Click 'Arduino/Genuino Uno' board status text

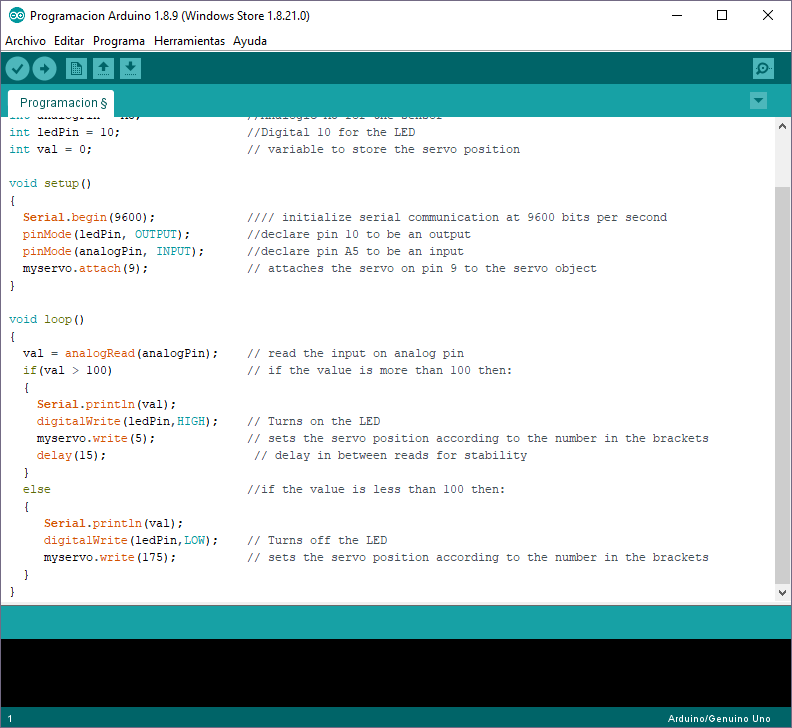point(719,718)
